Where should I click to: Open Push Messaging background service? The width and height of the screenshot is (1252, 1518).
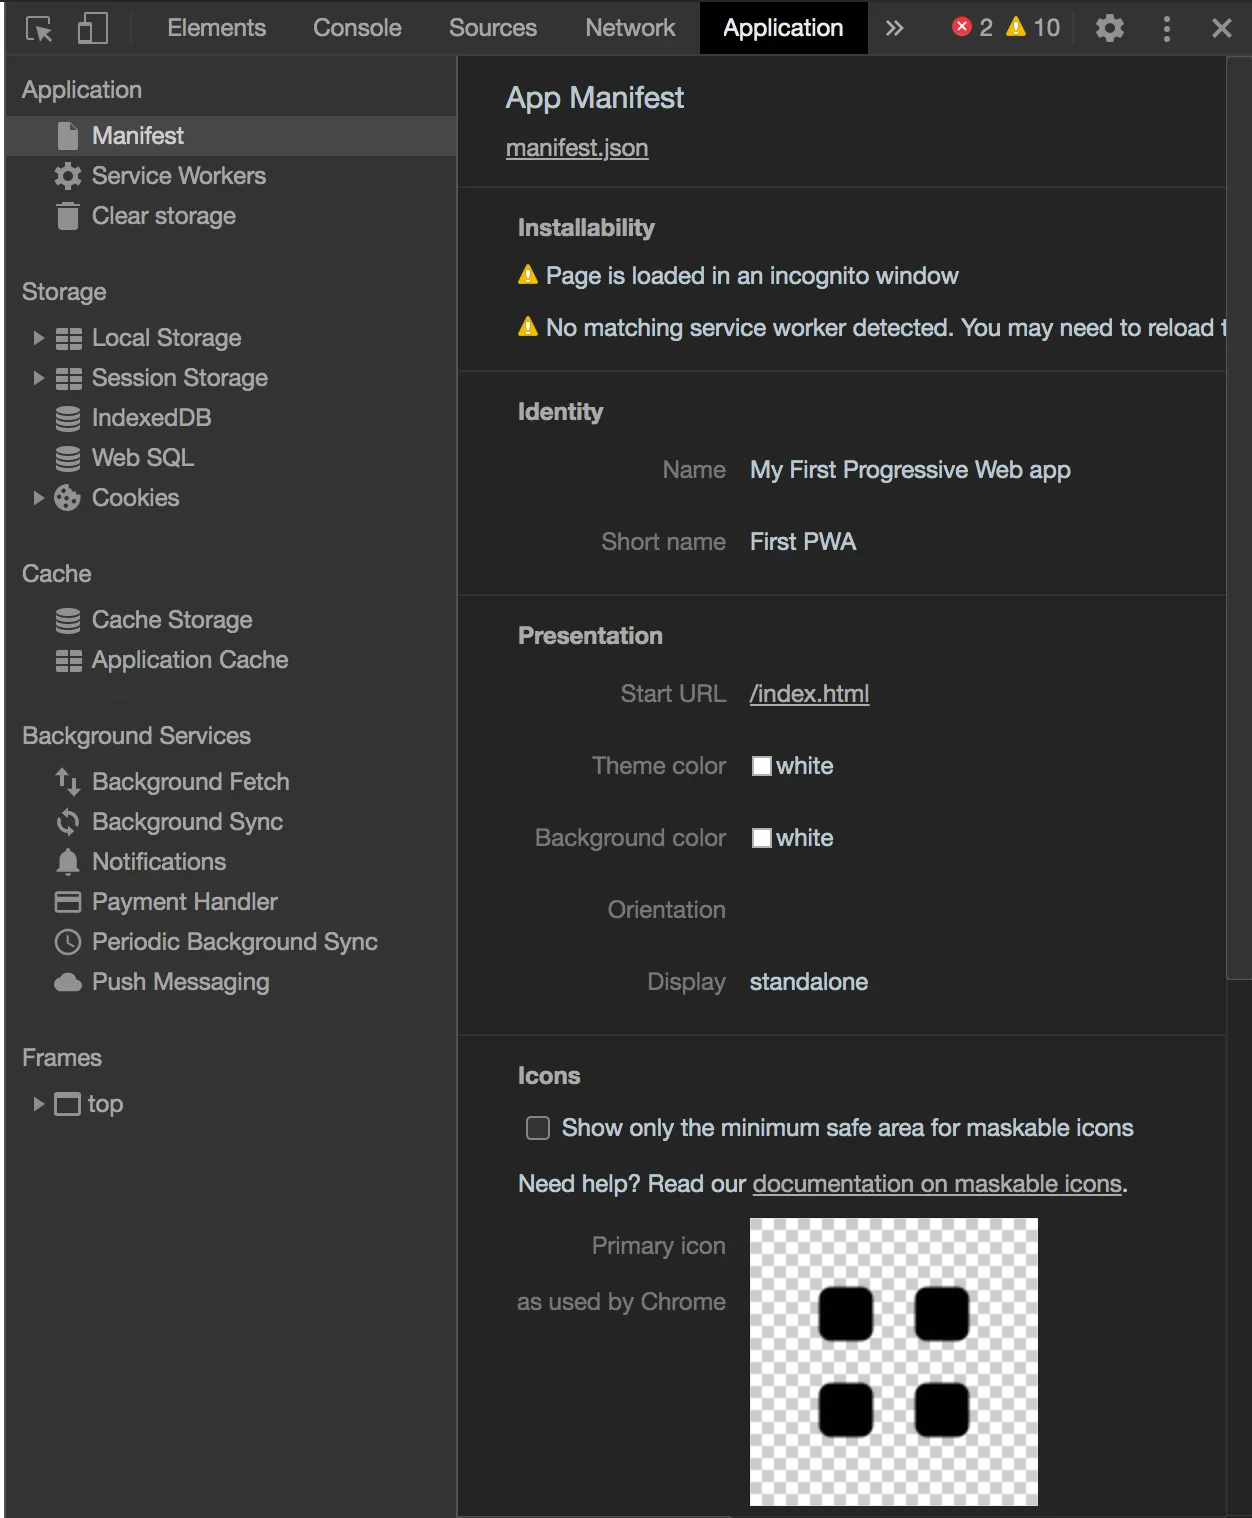point(180,981)
